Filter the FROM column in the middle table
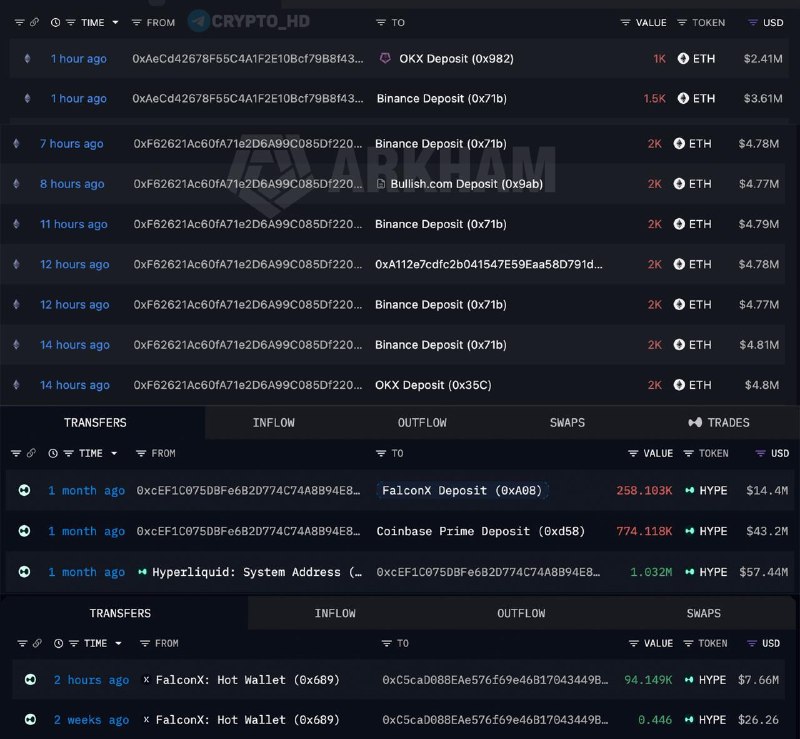800x739 pixels. click(x=141, y=453)
